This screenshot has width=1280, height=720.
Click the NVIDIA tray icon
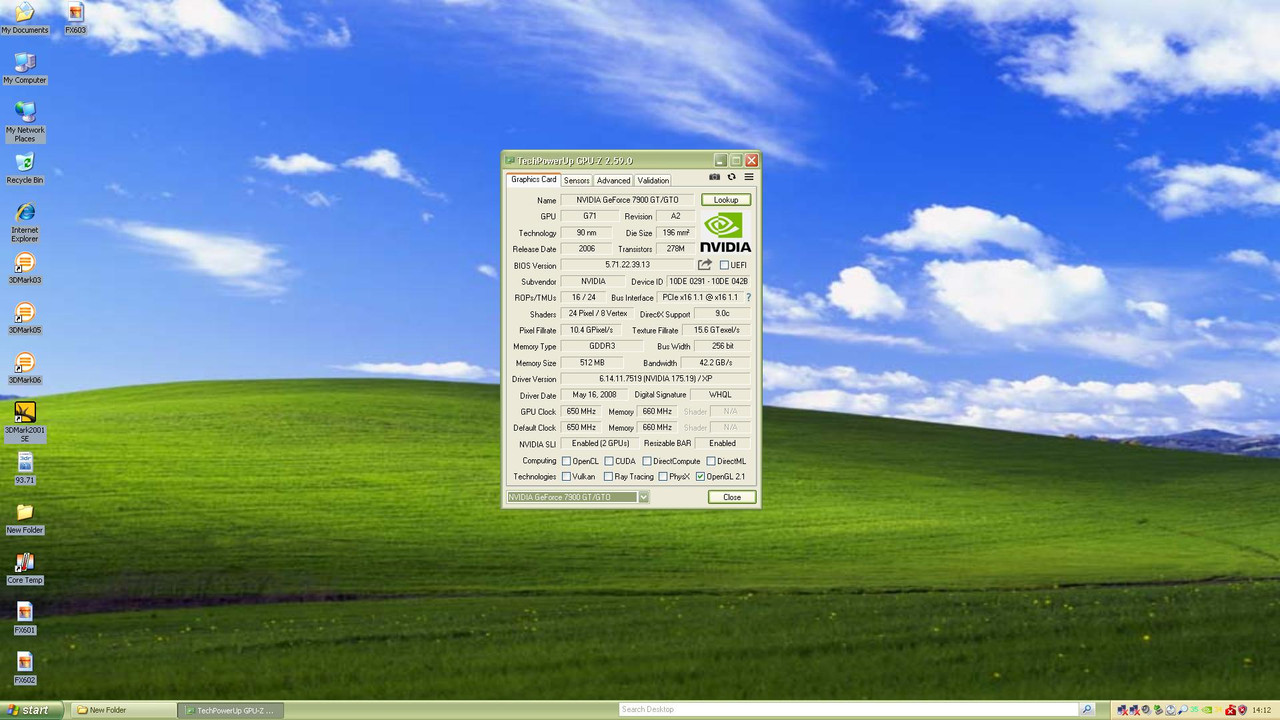[1207, 710]
